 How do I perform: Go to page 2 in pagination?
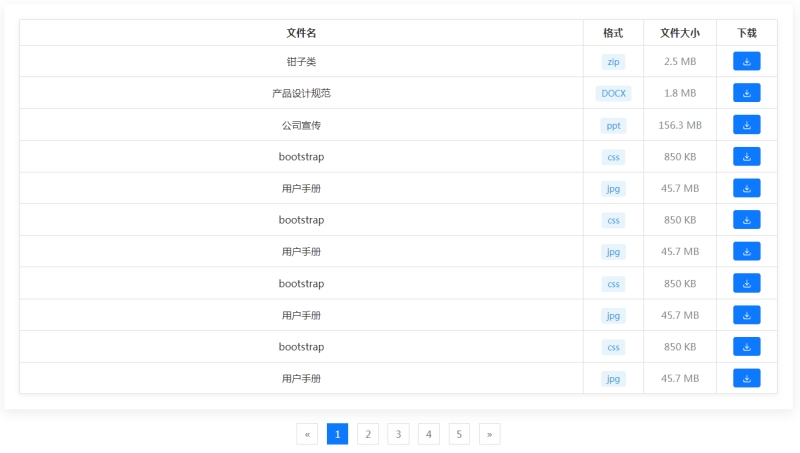368,434
